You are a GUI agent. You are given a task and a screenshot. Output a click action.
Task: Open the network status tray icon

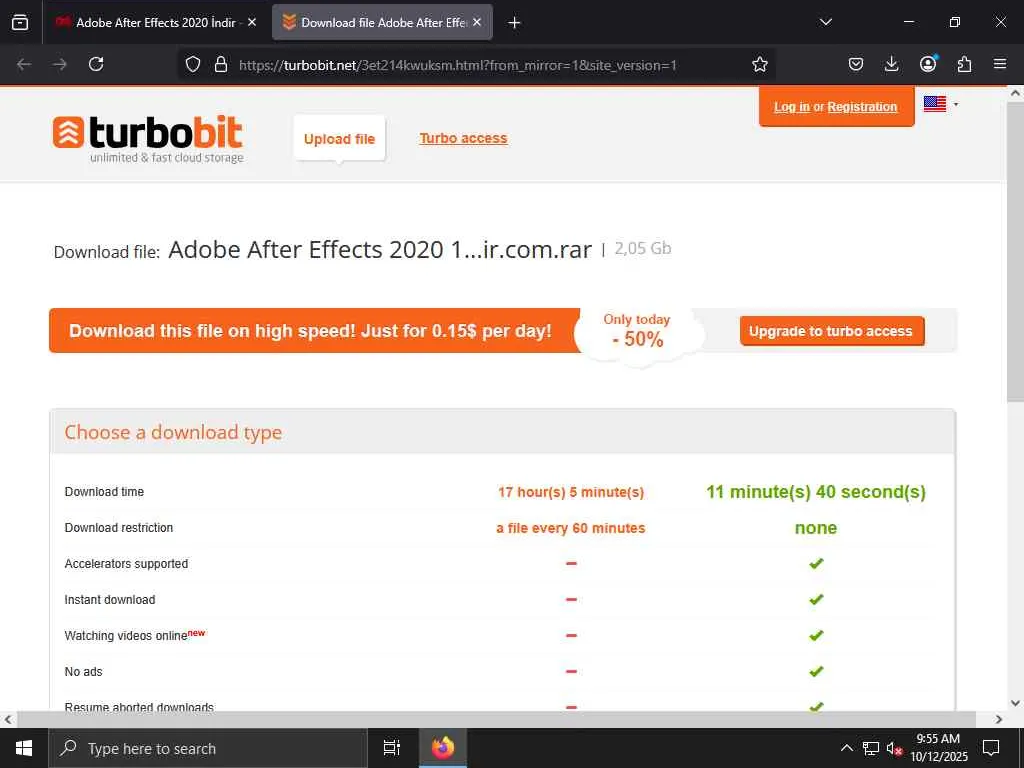point(871,748)
